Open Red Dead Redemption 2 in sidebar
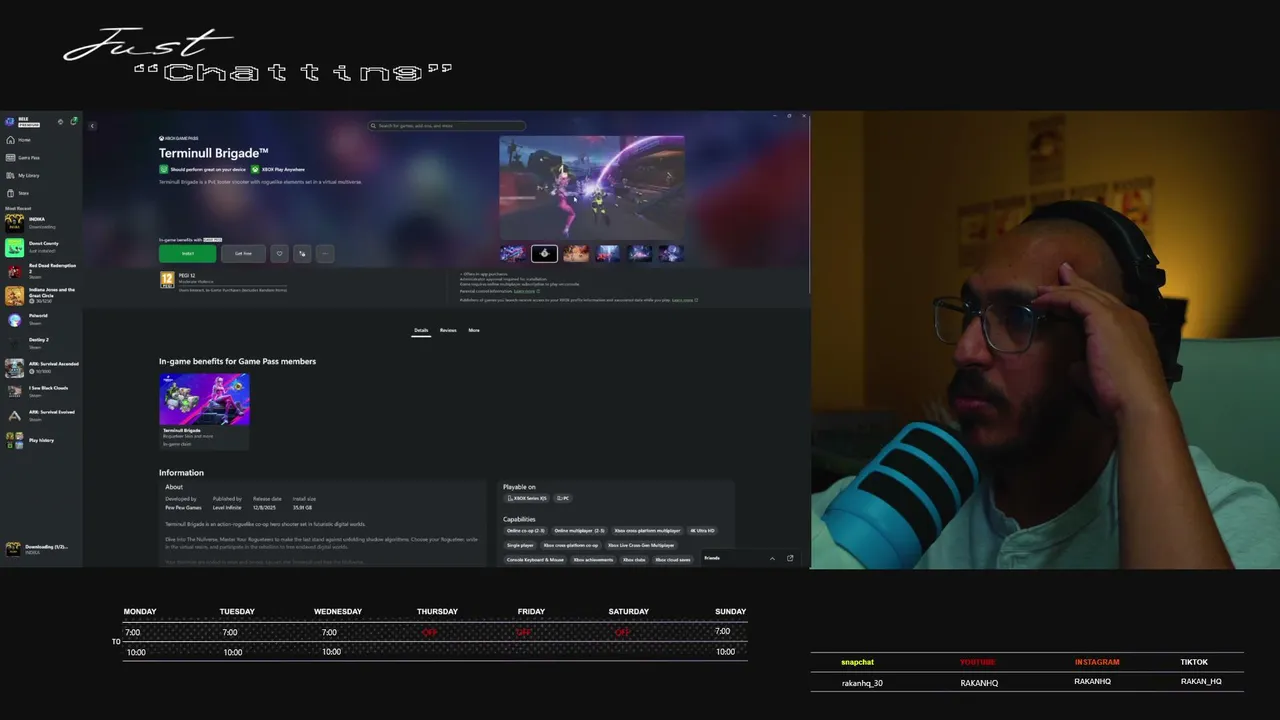 40,270
